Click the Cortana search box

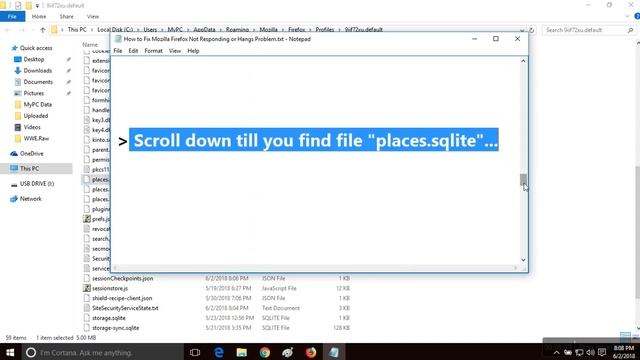[x=102, y=352]
